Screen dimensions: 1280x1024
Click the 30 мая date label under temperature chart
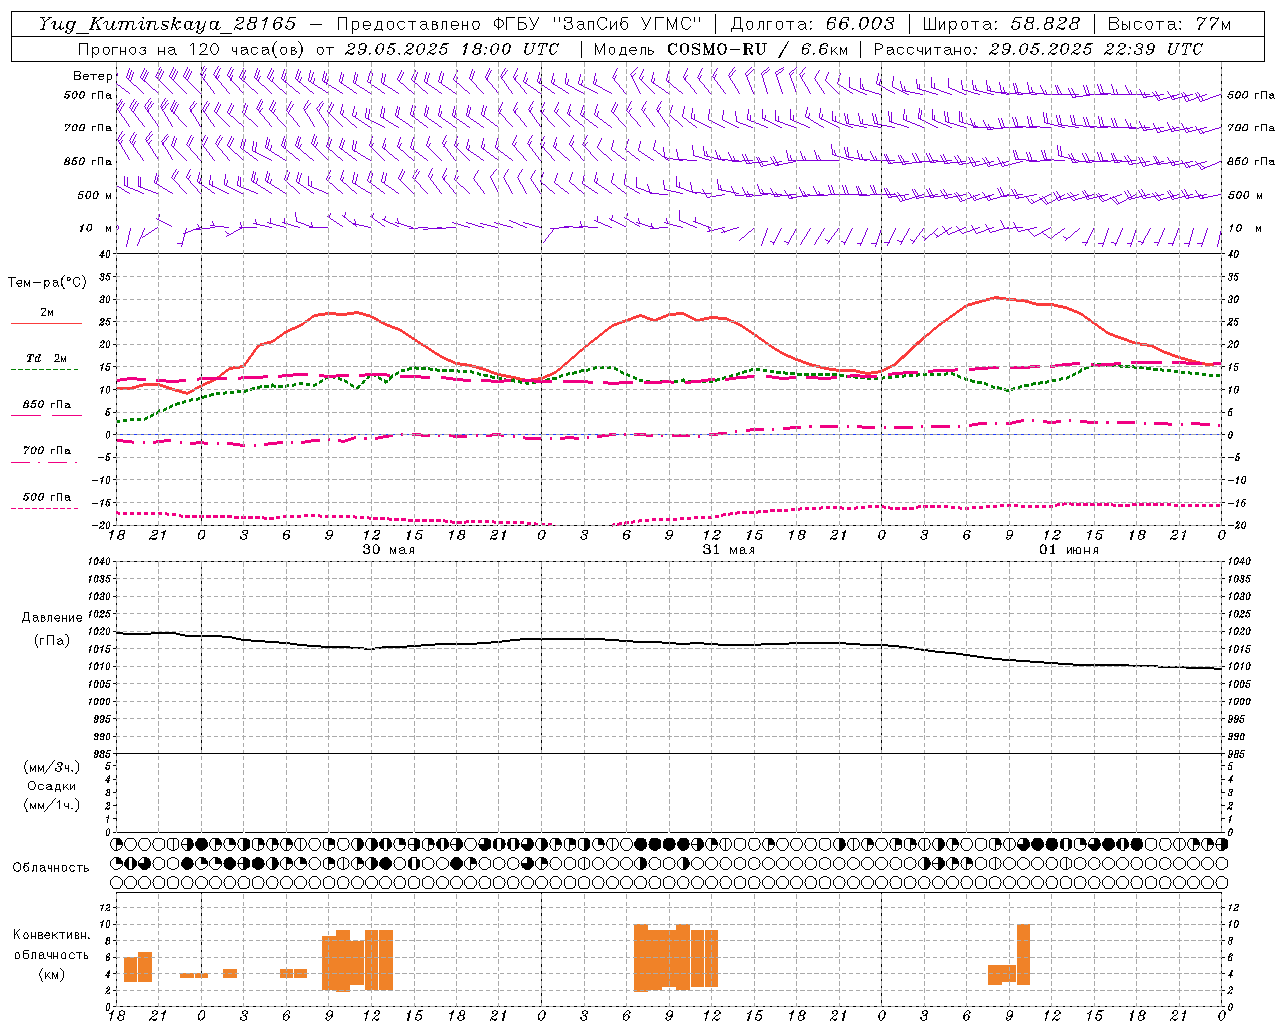pos(389,550)
